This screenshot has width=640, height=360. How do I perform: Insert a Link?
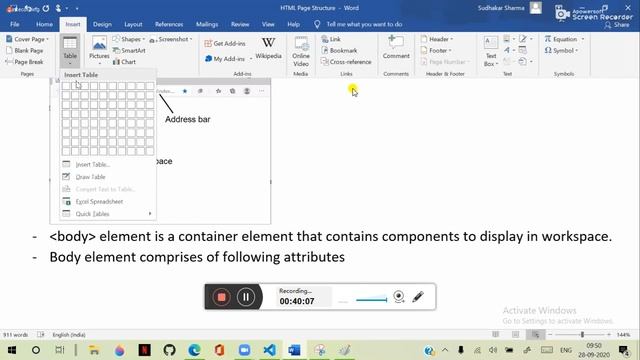[331, 39]
